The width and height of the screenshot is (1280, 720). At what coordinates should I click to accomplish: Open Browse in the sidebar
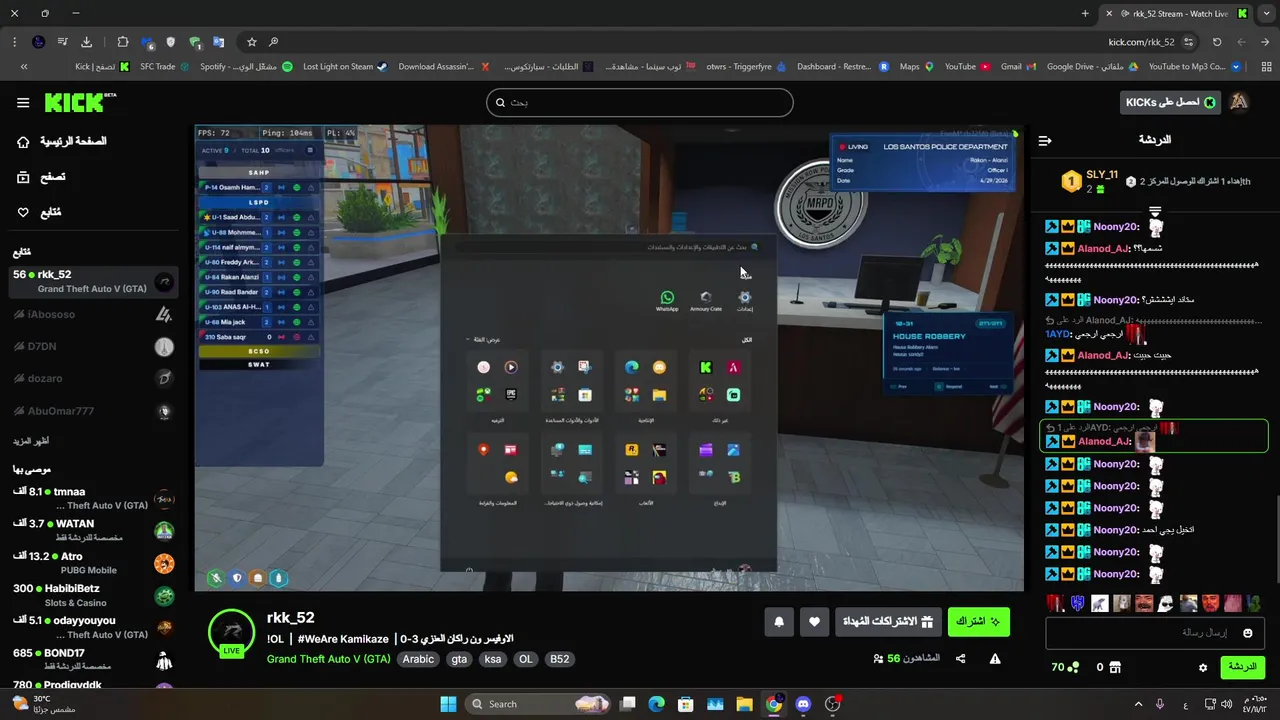(41, 177)
